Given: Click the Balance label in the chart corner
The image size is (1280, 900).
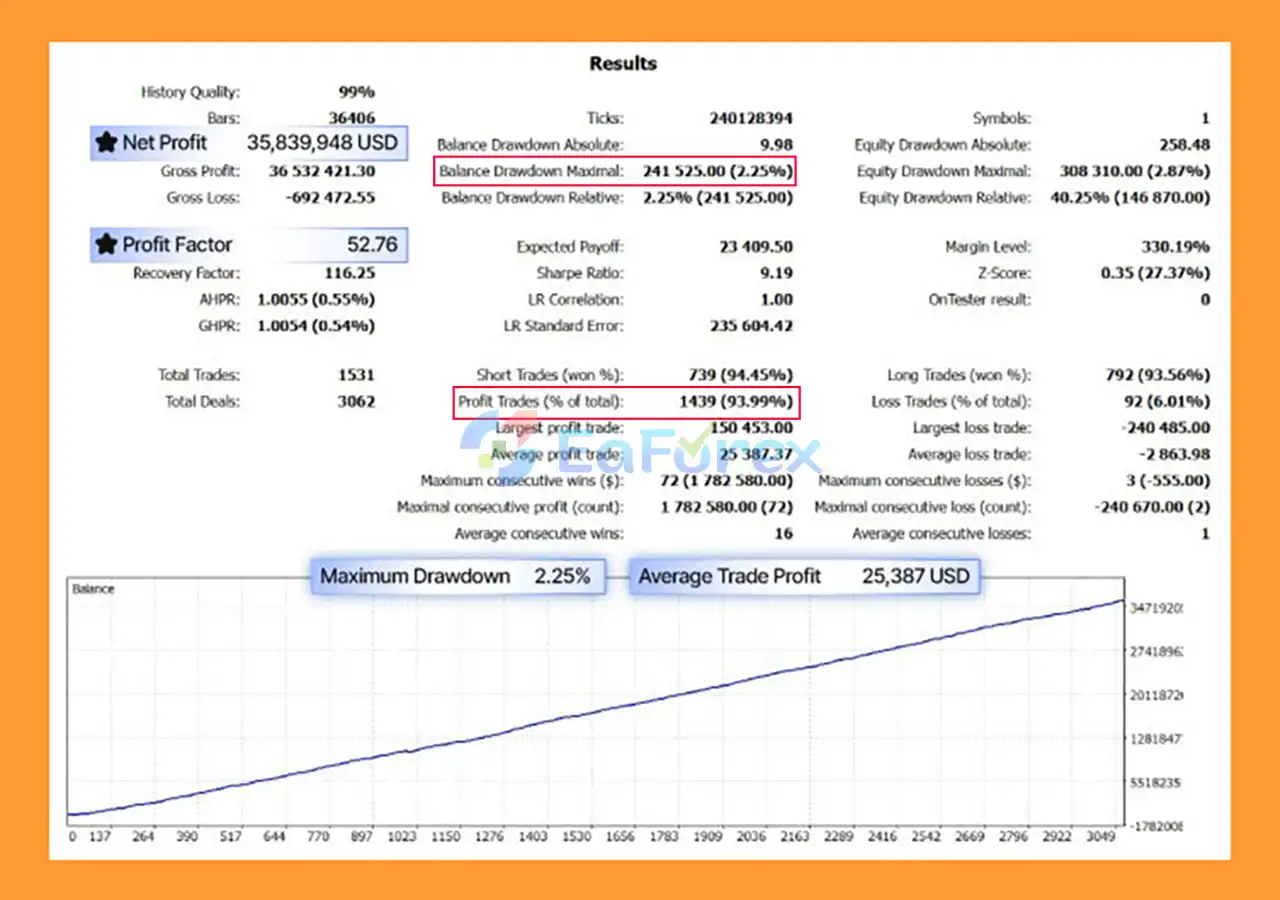Looking at the screenshot, I should (93, 589).
